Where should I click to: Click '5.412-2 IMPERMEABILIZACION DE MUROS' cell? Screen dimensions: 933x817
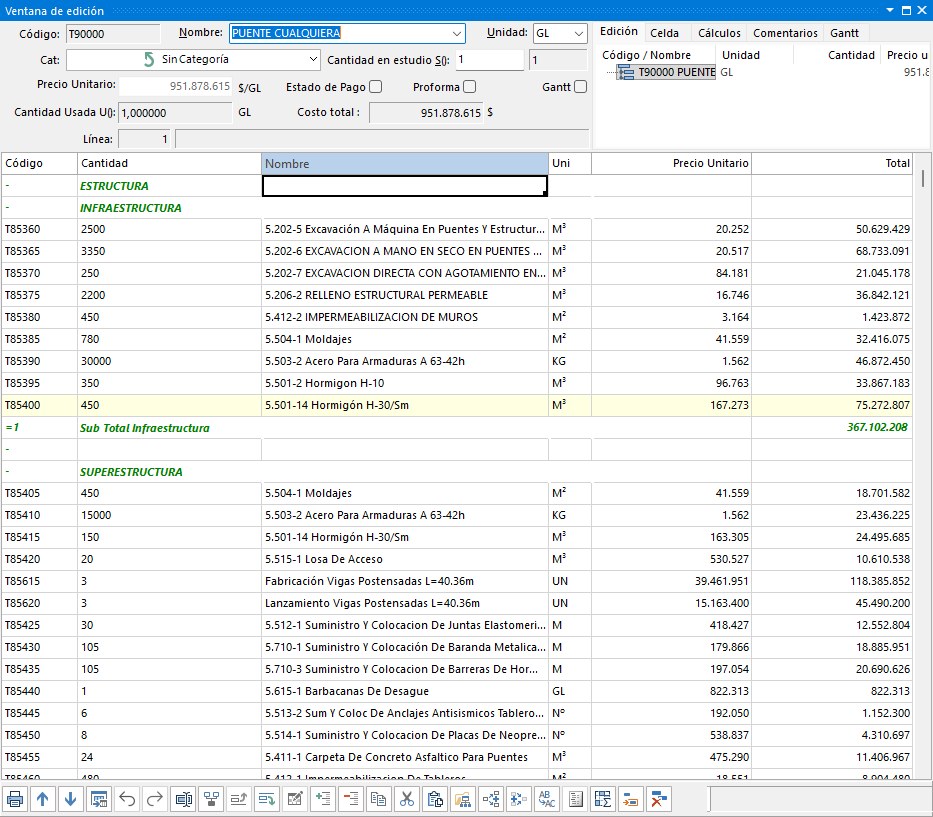[405, 317]
